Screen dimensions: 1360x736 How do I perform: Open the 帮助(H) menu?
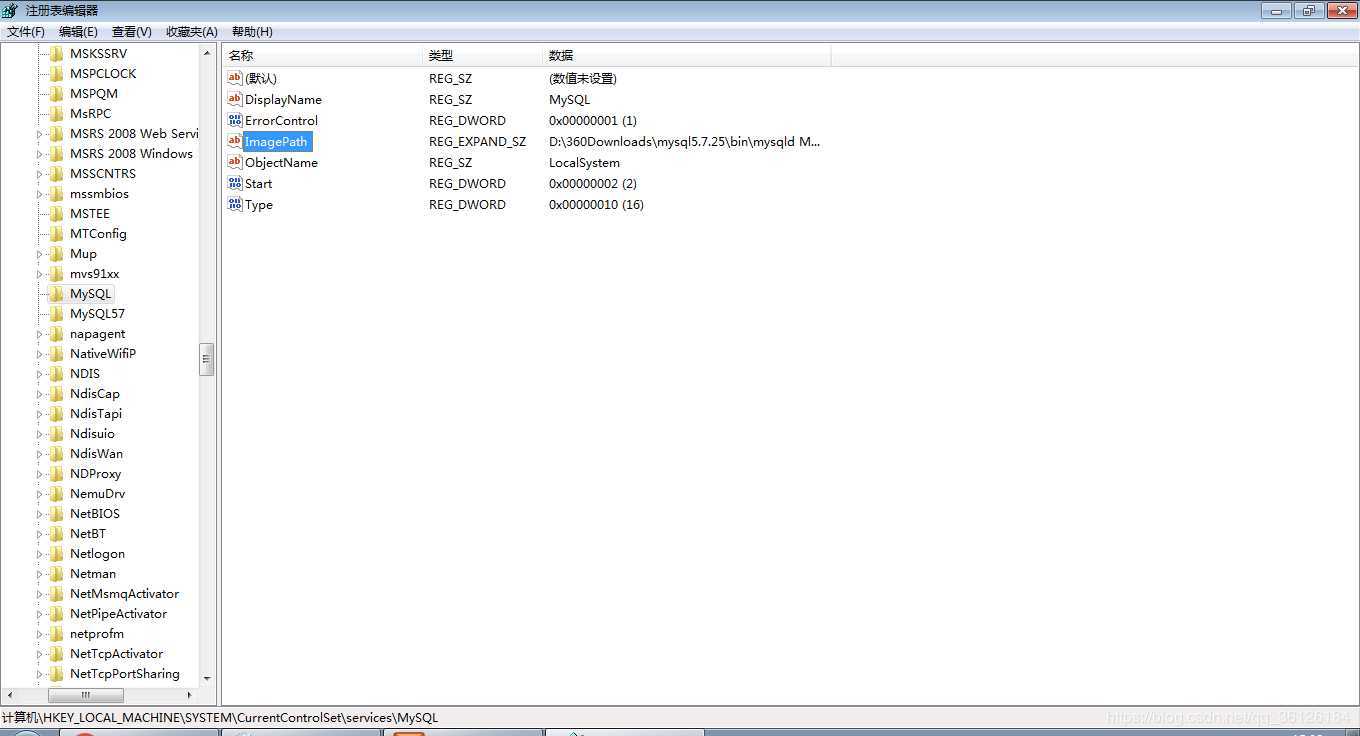coord(252,32)
